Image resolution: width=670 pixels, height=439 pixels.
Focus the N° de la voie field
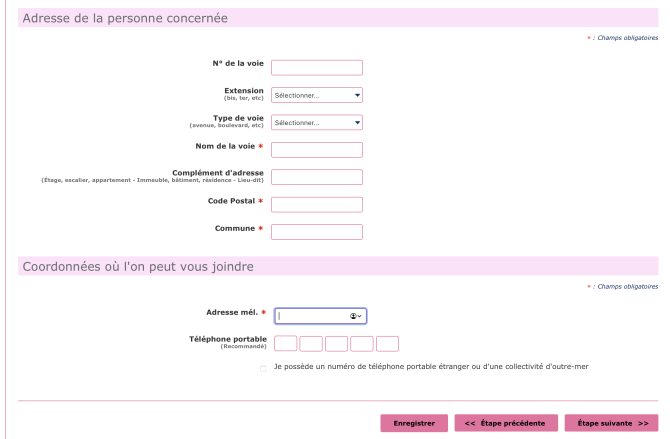(x=316, y=68)
